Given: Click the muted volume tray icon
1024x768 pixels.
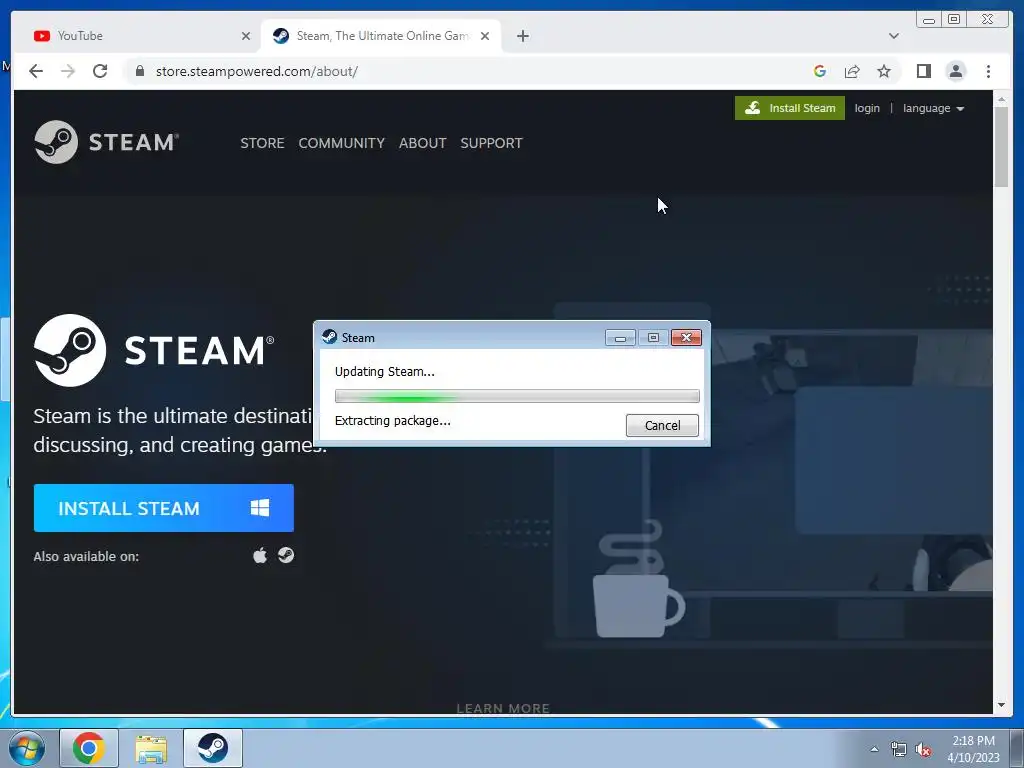Looking at the screenshot, I should (923, 750).
